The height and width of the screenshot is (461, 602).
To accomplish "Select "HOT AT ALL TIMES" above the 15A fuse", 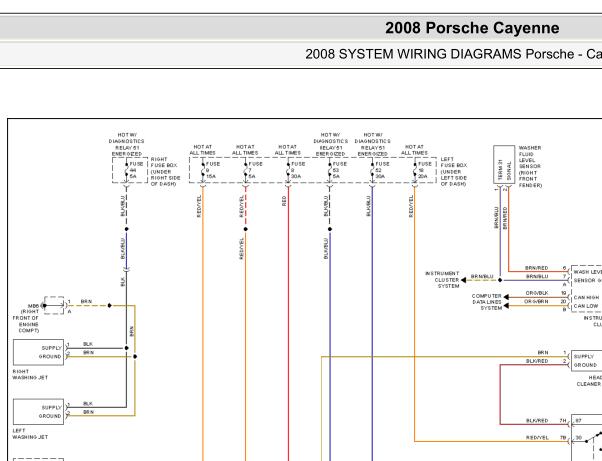I will pos(202,150).
